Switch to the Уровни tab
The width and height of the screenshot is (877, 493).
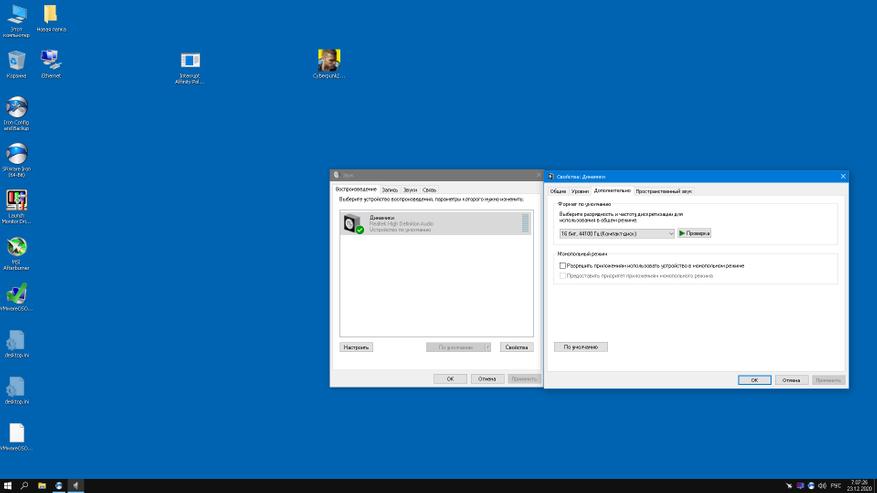click(x=580, y=190)
